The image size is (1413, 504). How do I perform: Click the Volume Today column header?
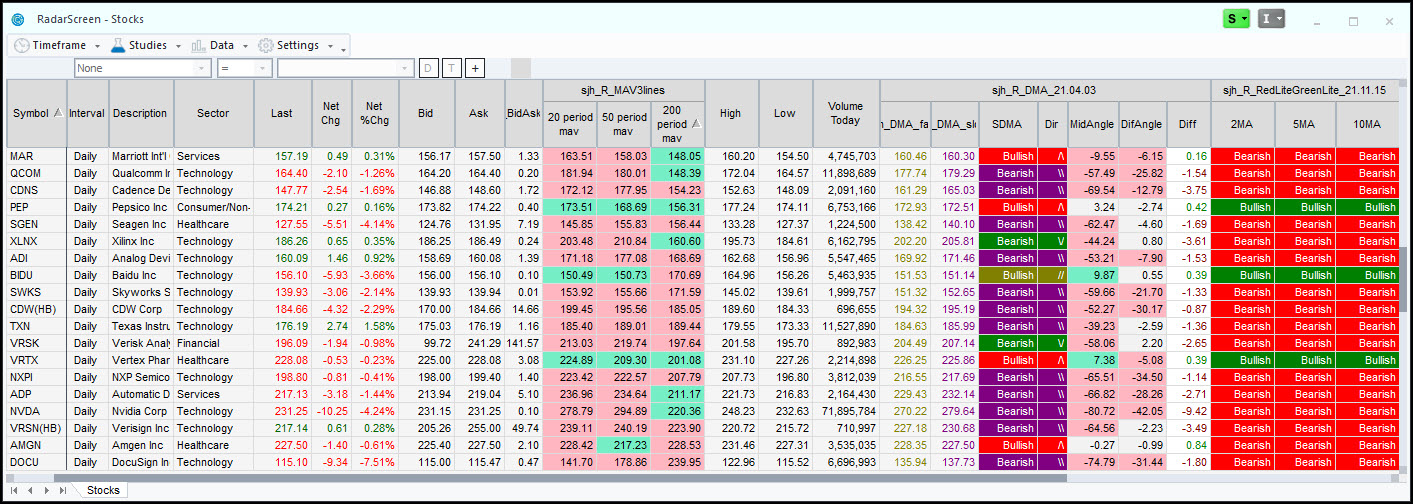845,113
